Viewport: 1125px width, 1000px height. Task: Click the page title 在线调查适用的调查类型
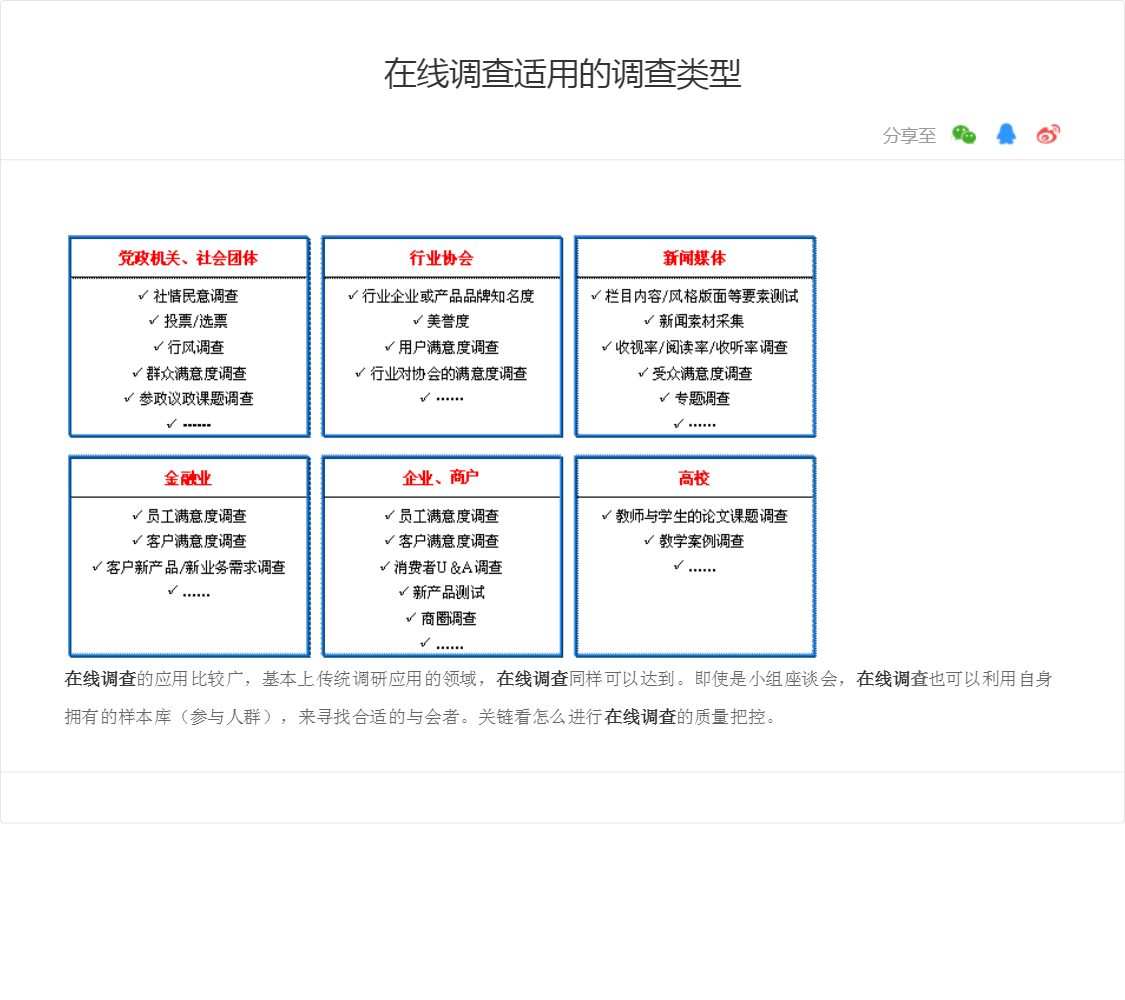[x=562, y=73]
